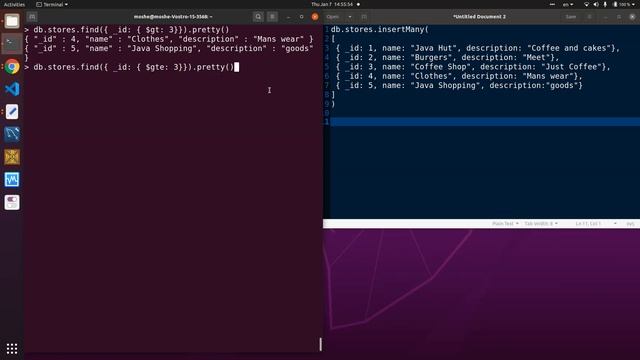Viewport: 640px width, 360px height.
Task: Click the "Clothes" line in editor
Action: click(x=459, y=76)
